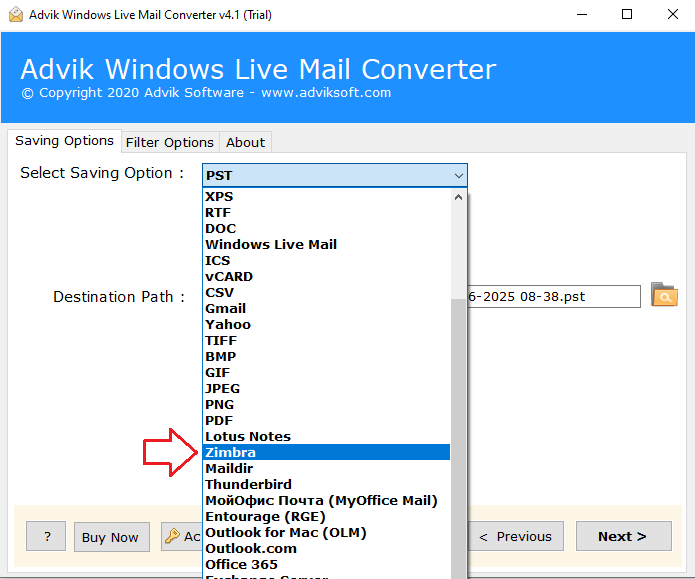695x579 pixels.
Task: Select GIF format option
Action: [326, 372]
